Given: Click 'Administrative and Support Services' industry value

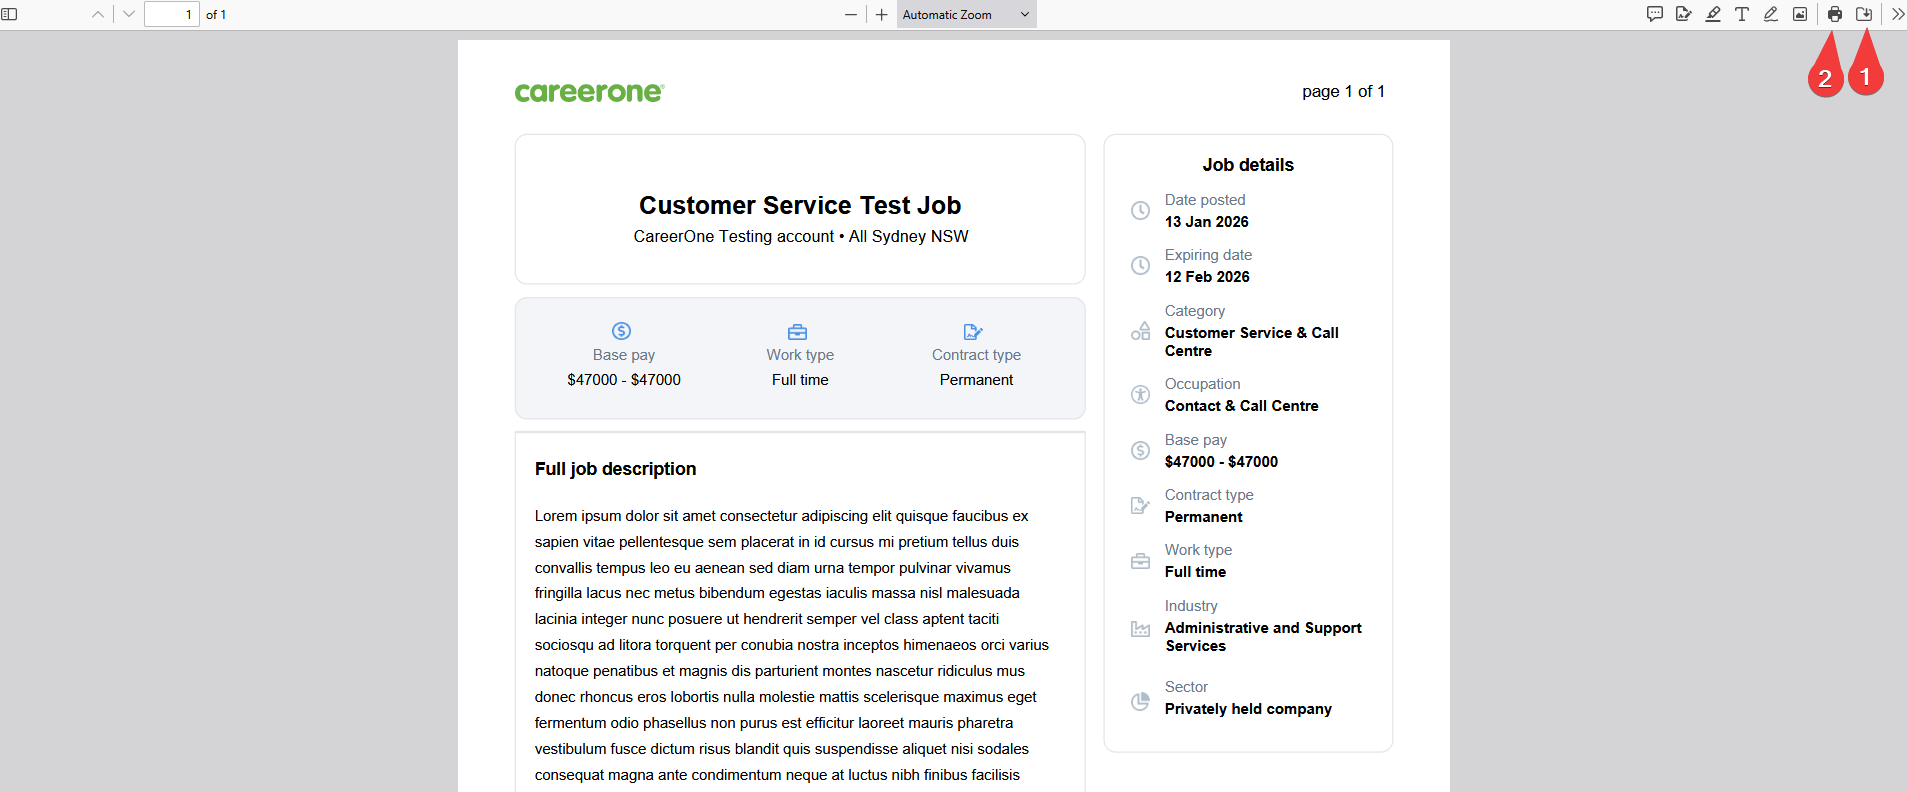Looking at the screenshot, I should pos(1263,637).
